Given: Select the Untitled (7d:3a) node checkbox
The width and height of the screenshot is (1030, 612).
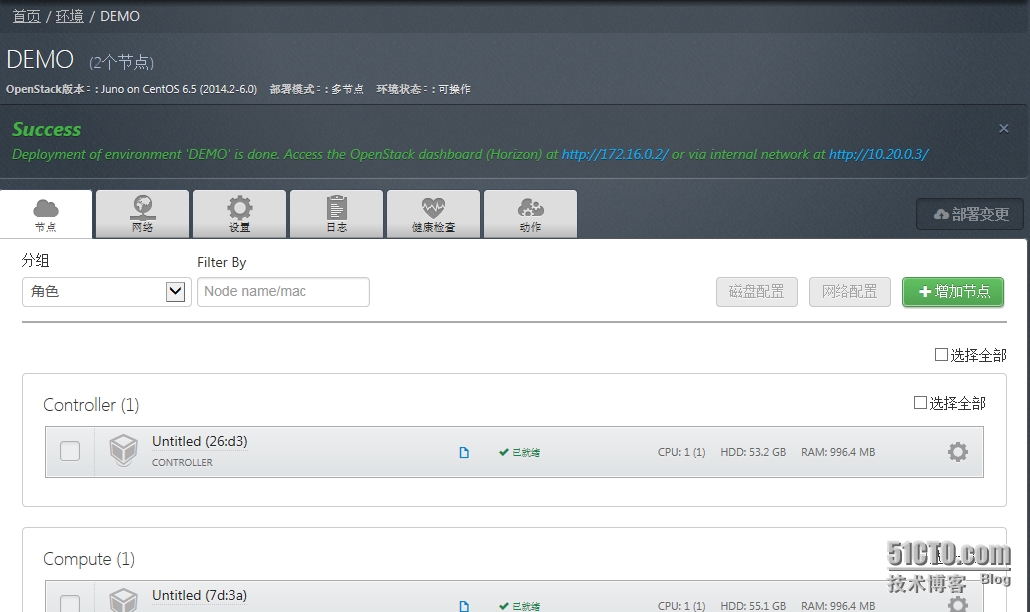Looking at the screenshot, I should pyautogui.click(x=70, y=603).
